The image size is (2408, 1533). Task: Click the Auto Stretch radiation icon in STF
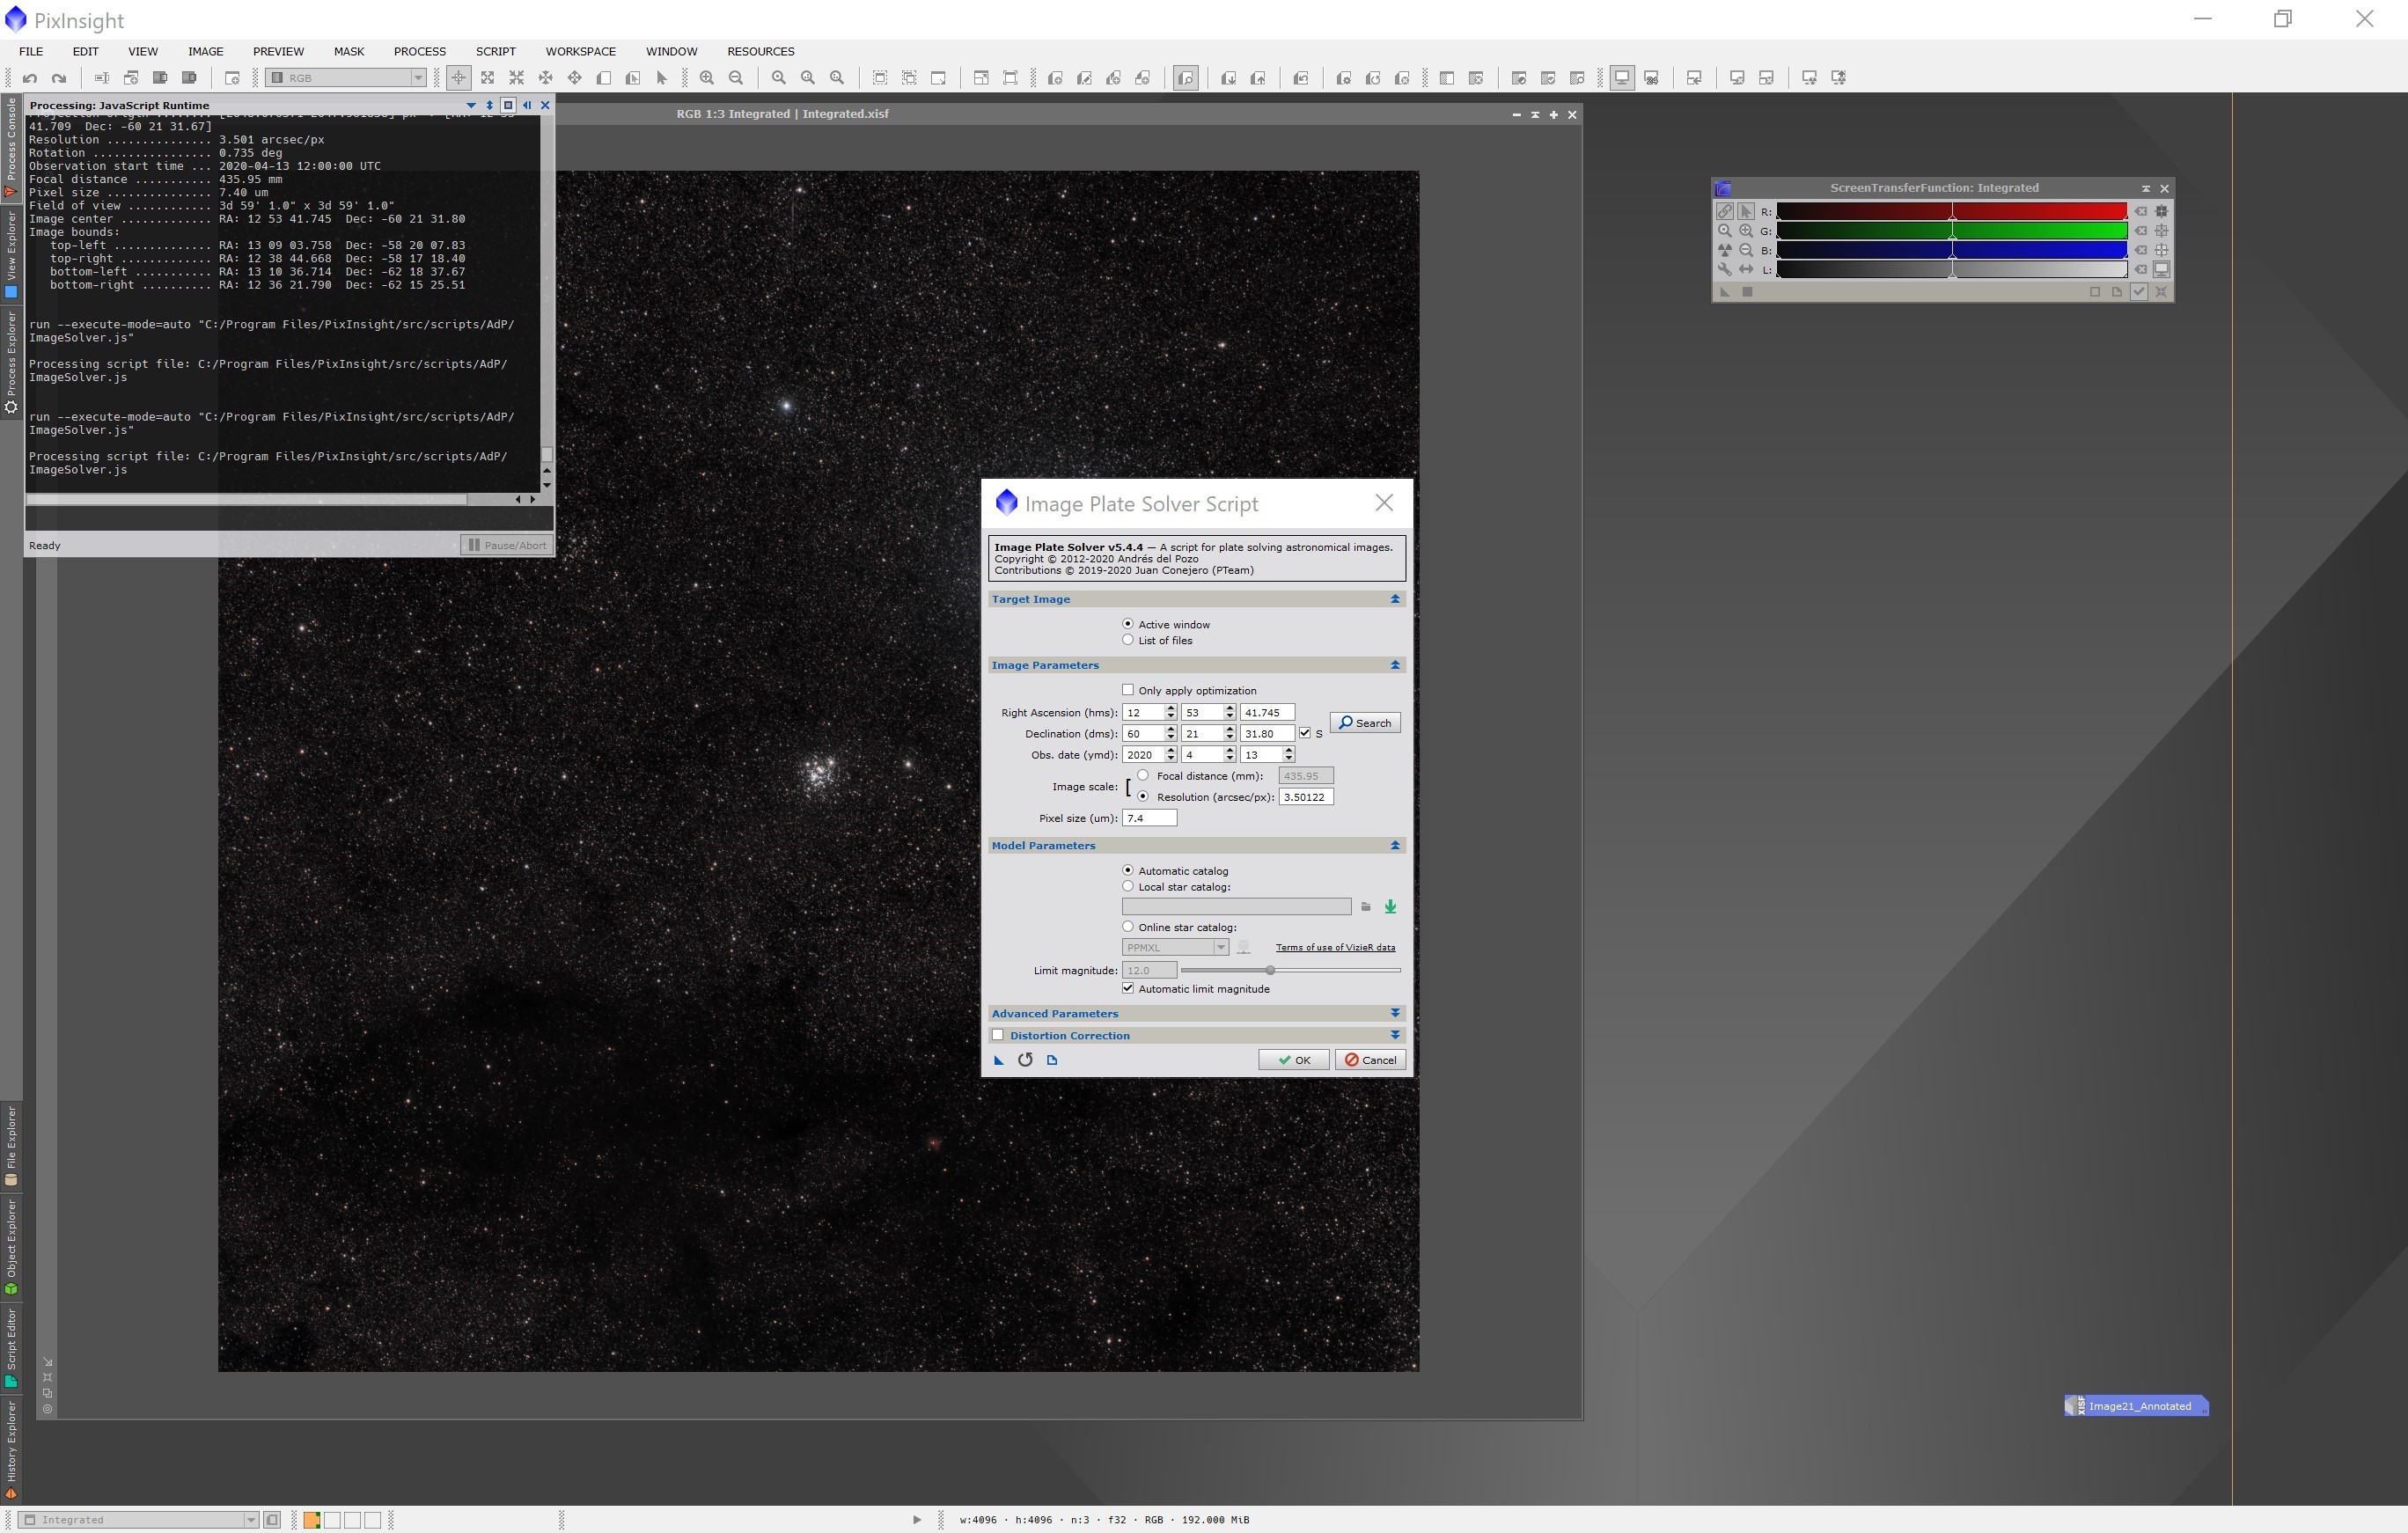(x=1725, y=250)
